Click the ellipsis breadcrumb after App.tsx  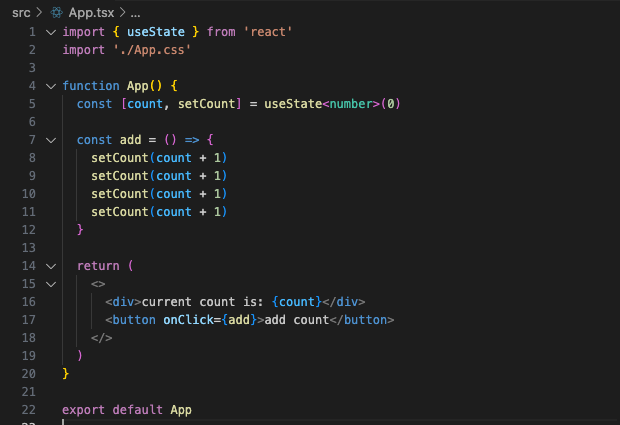135,12
